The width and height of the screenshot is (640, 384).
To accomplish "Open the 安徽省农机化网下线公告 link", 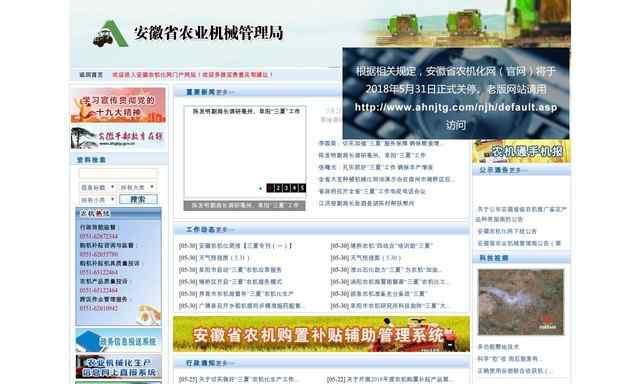I will (x=507, y=231).
